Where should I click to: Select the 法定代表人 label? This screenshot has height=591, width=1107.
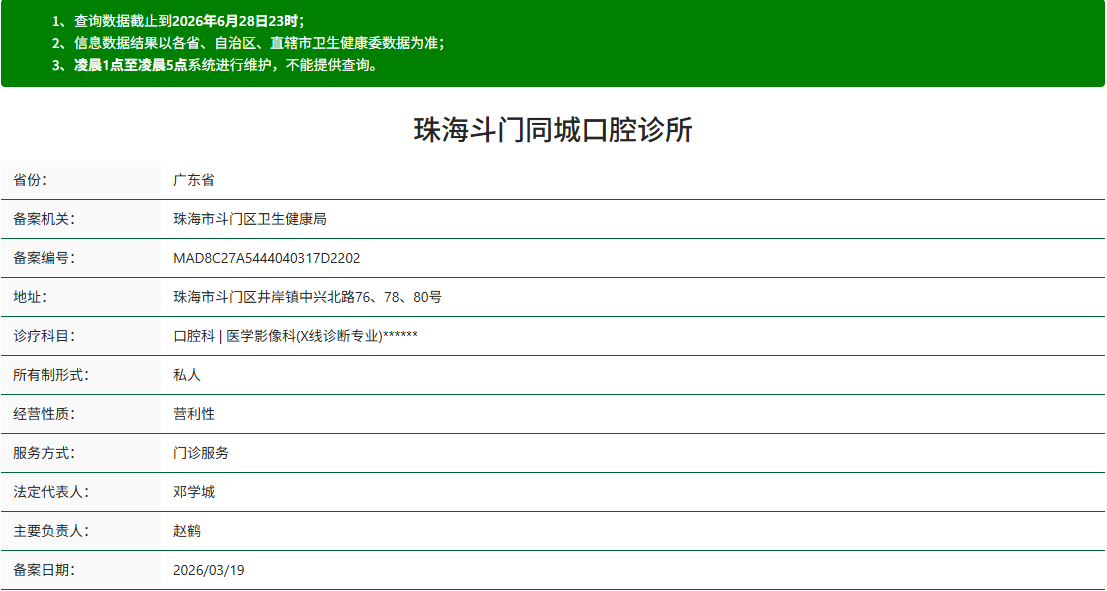[x=51, y=492]
